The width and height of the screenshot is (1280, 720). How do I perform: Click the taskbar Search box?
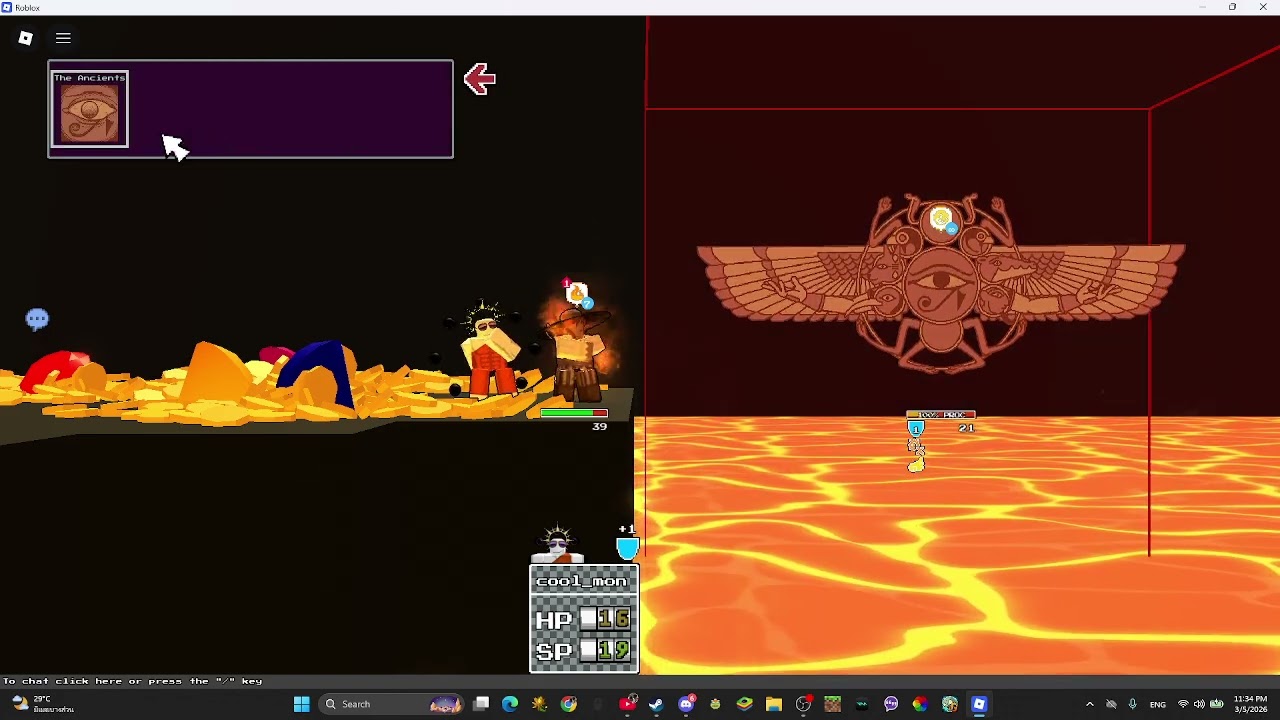click(x=391, y=704)
